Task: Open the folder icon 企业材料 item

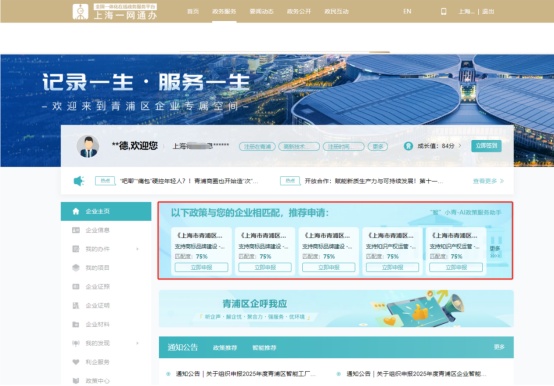Action: click(76, 324)
